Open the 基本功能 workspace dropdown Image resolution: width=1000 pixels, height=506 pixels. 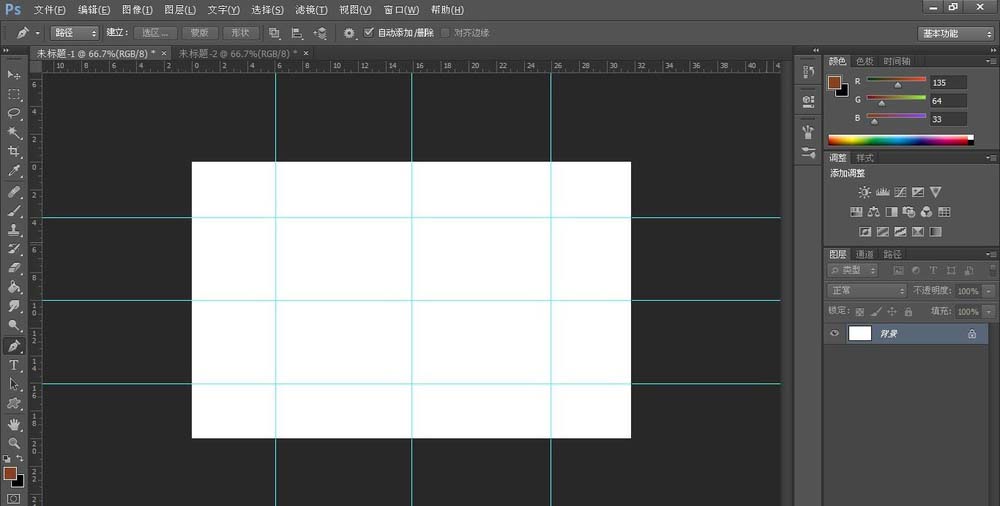pyautogui.click(x=956, y=33)
